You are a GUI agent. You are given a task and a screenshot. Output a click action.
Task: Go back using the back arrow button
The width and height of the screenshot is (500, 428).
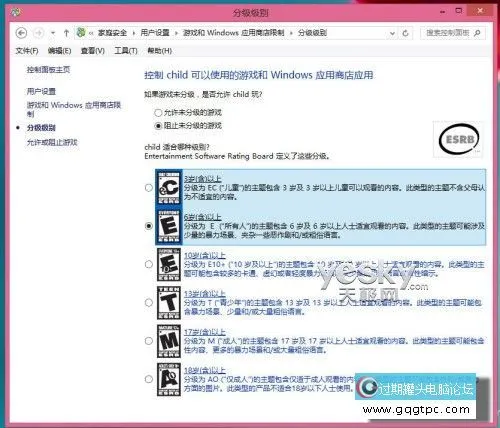[21, 33]
